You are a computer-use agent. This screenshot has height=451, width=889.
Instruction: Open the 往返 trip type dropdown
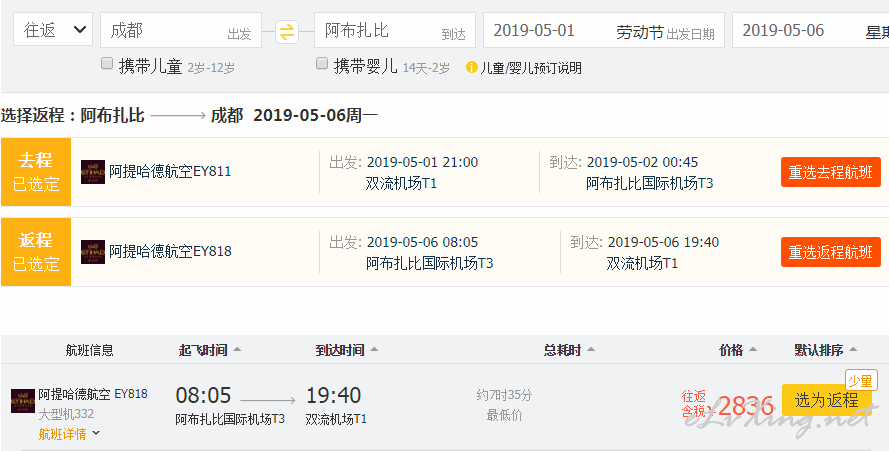[53, 30]
